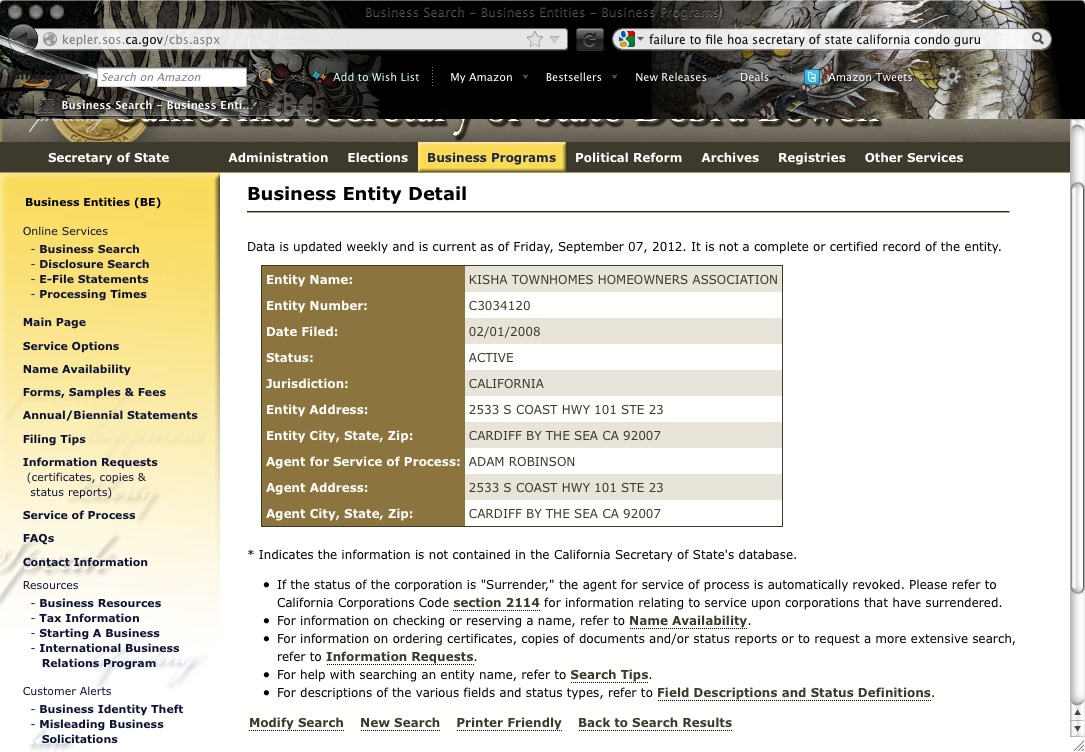Open Information Requests link in bullet list
The width and height of the screenshot is (1085, 752).
point(399,657)
